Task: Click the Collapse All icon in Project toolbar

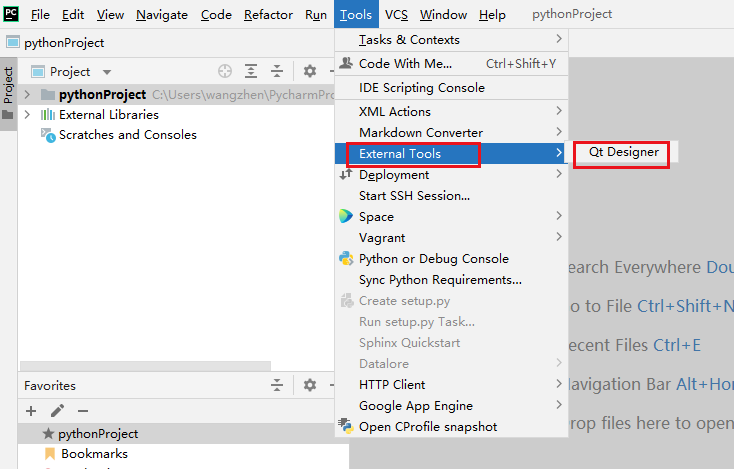Action: click(x=277, y=71)
